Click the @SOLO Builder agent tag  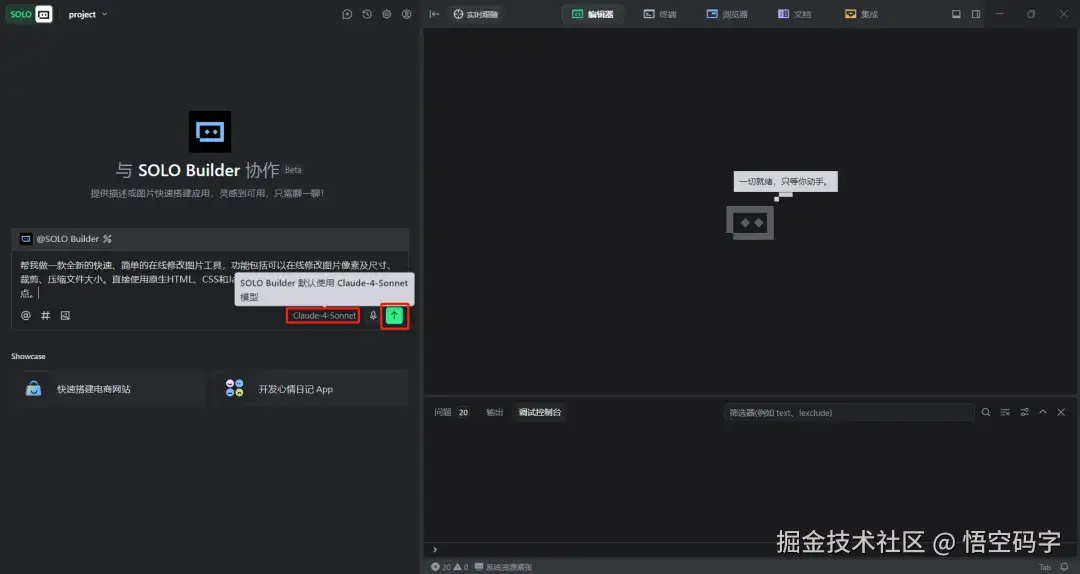pyautogui.click(x=60, y=239)
